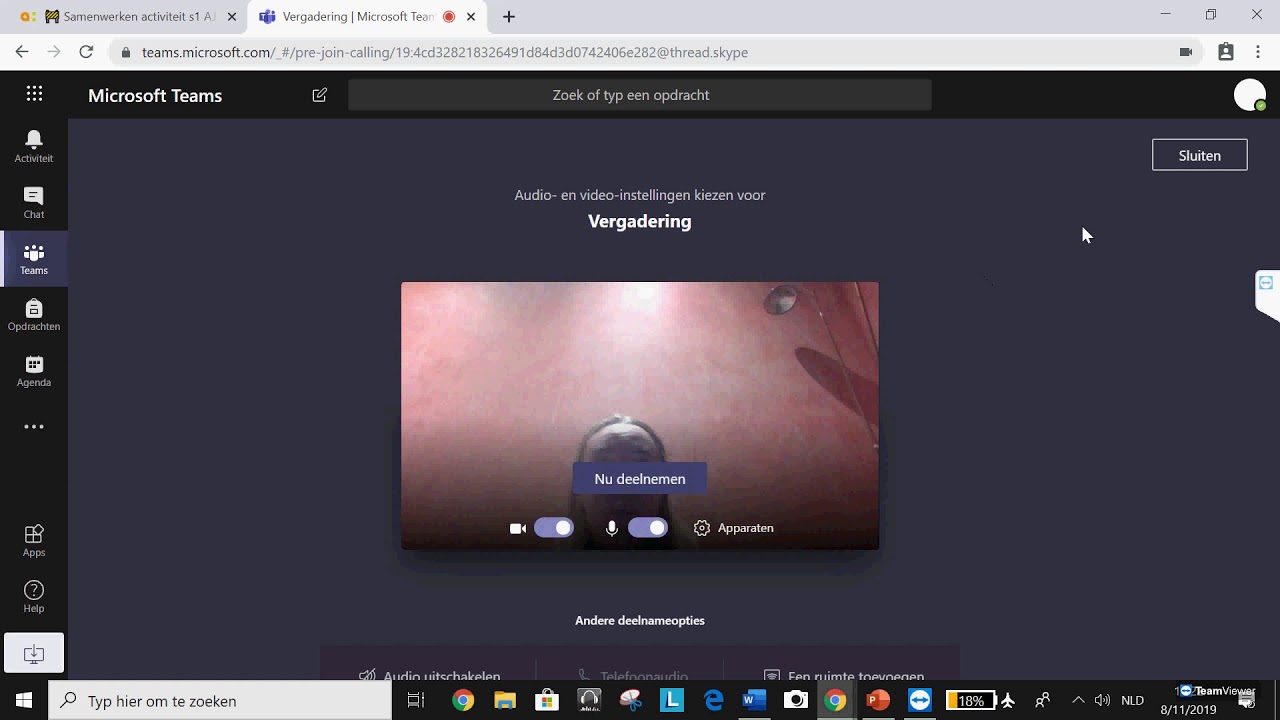Click the download desktop app icon
Screen dimensions: 1280x720
(x=34, y=654)
